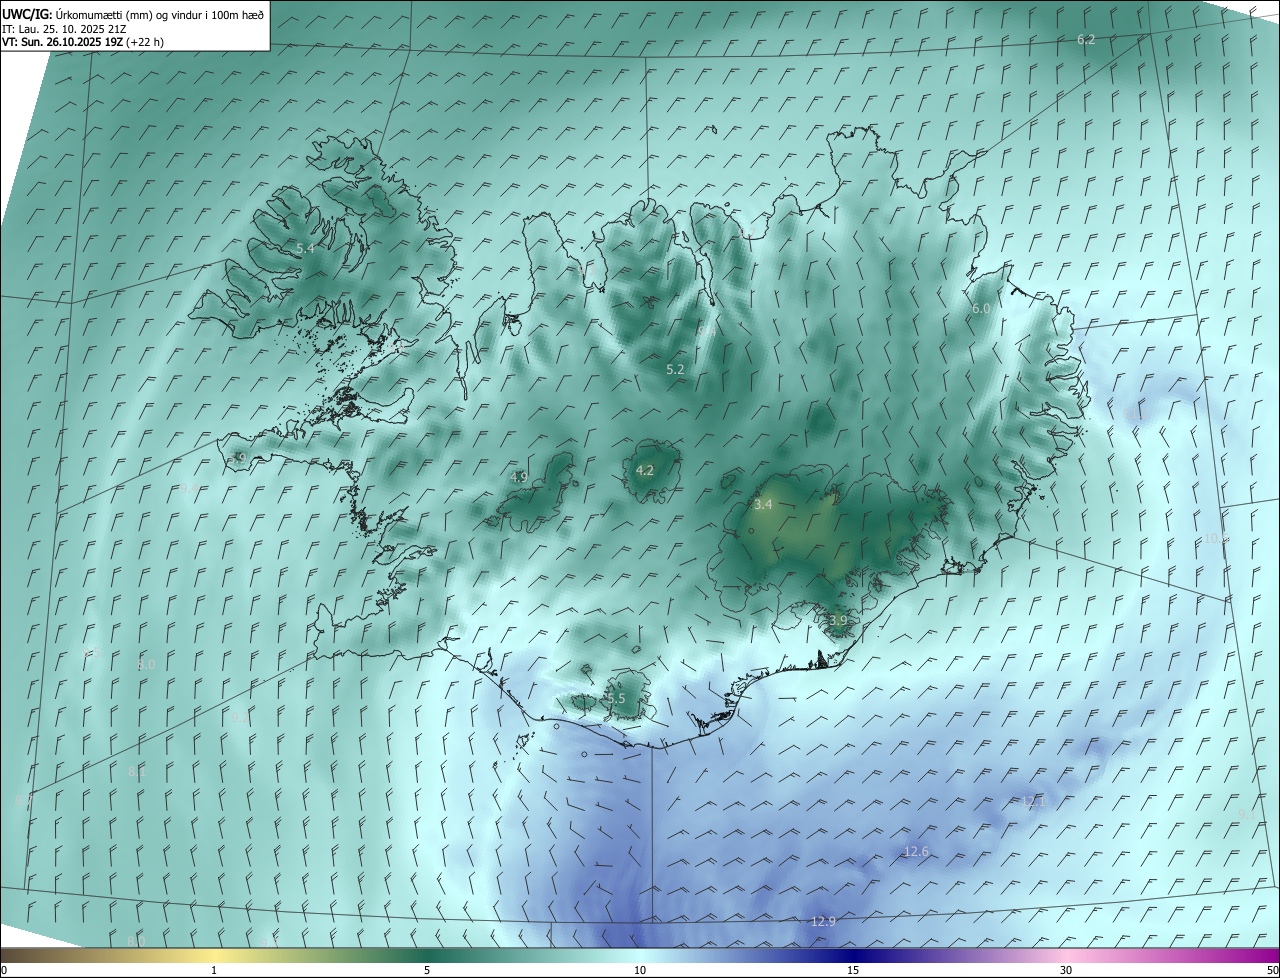1280x978 pixels.
Task: Click the 15 tick on the color scale
Action: click(x=853, y=970)
